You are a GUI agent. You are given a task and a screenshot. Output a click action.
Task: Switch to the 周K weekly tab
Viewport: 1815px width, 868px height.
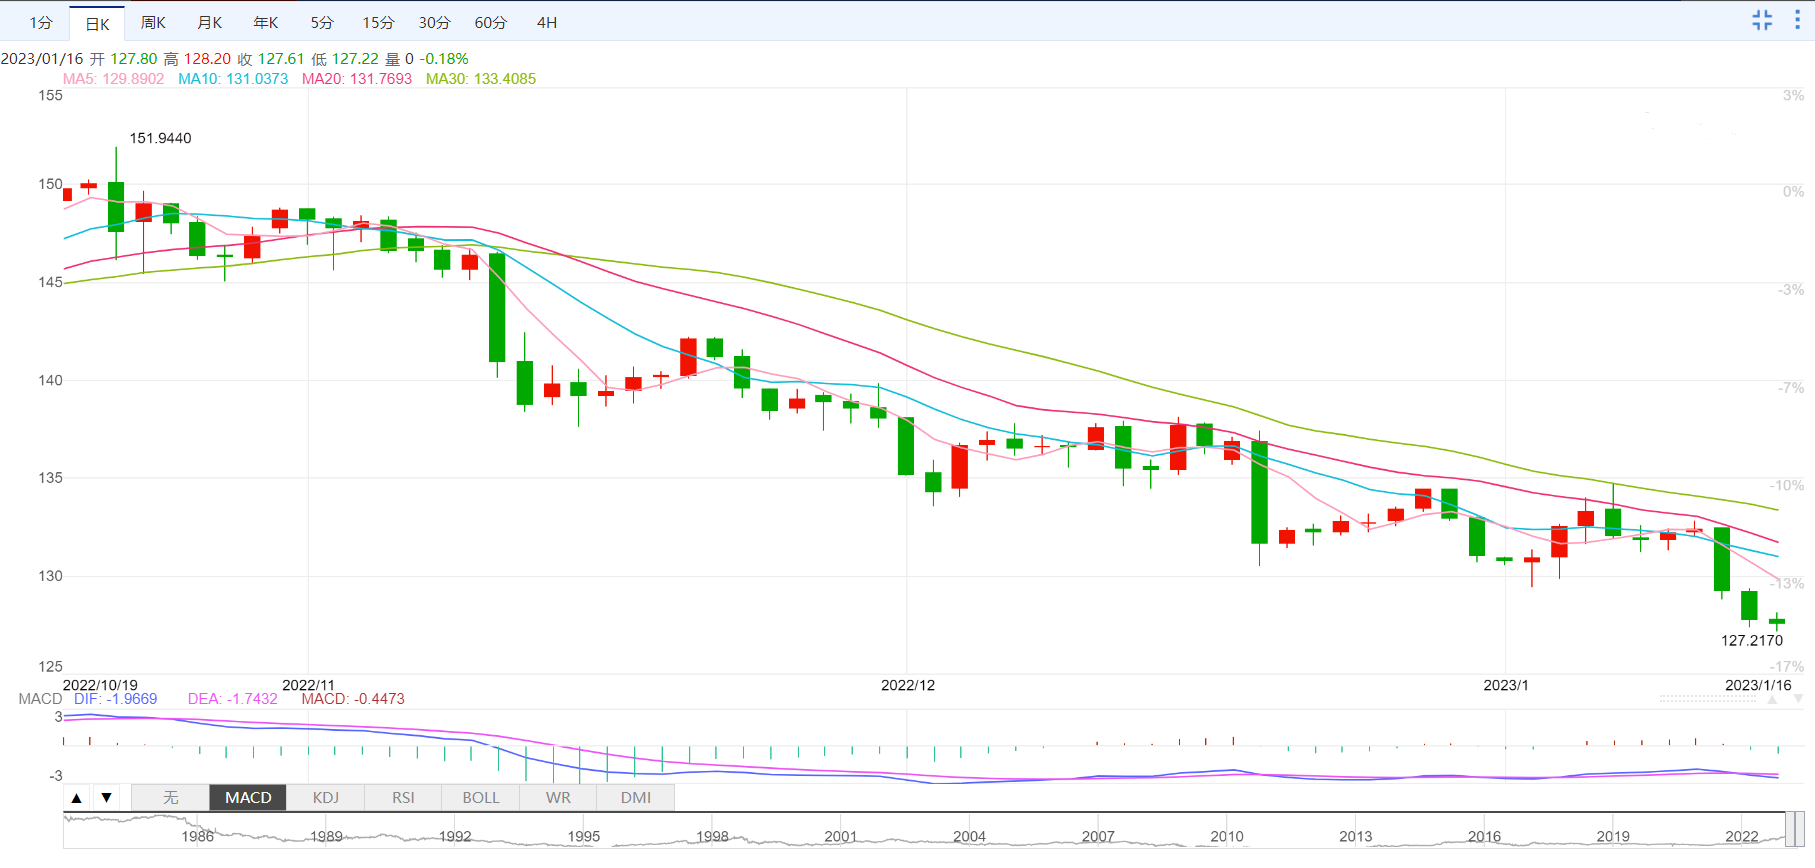coord(153,22)
